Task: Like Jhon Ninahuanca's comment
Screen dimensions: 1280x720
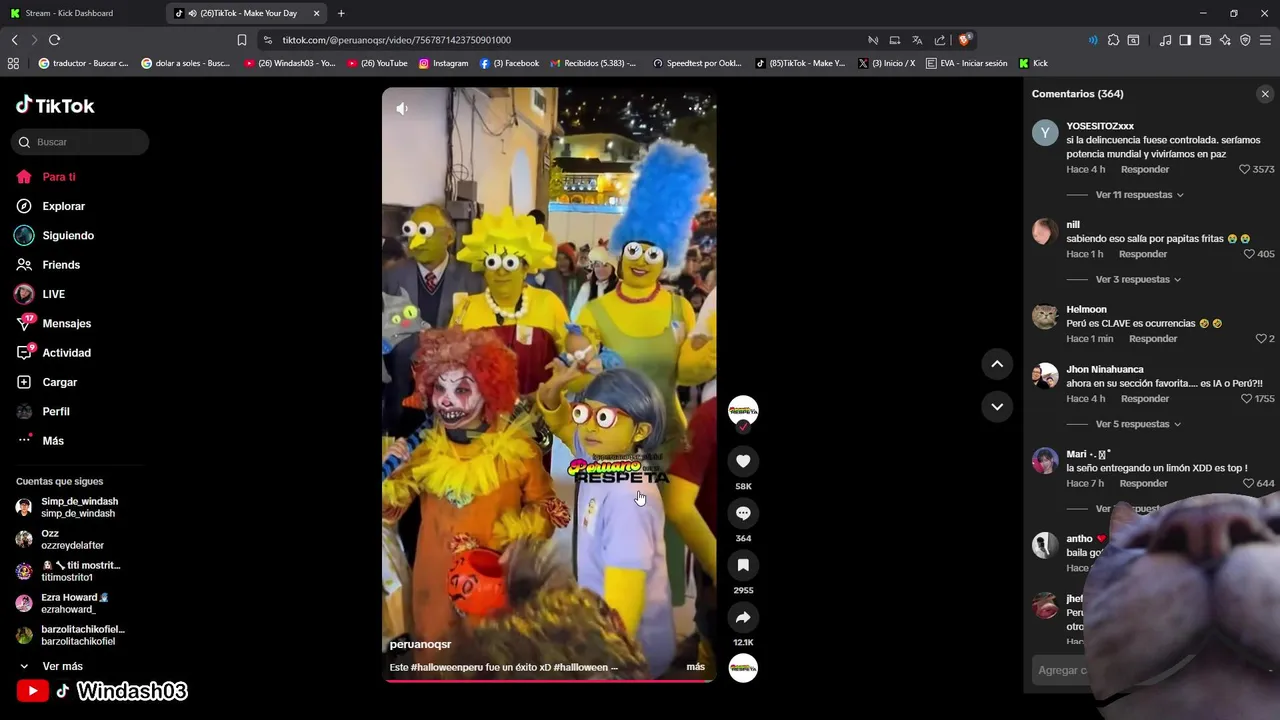Action: click(1246, 399)
